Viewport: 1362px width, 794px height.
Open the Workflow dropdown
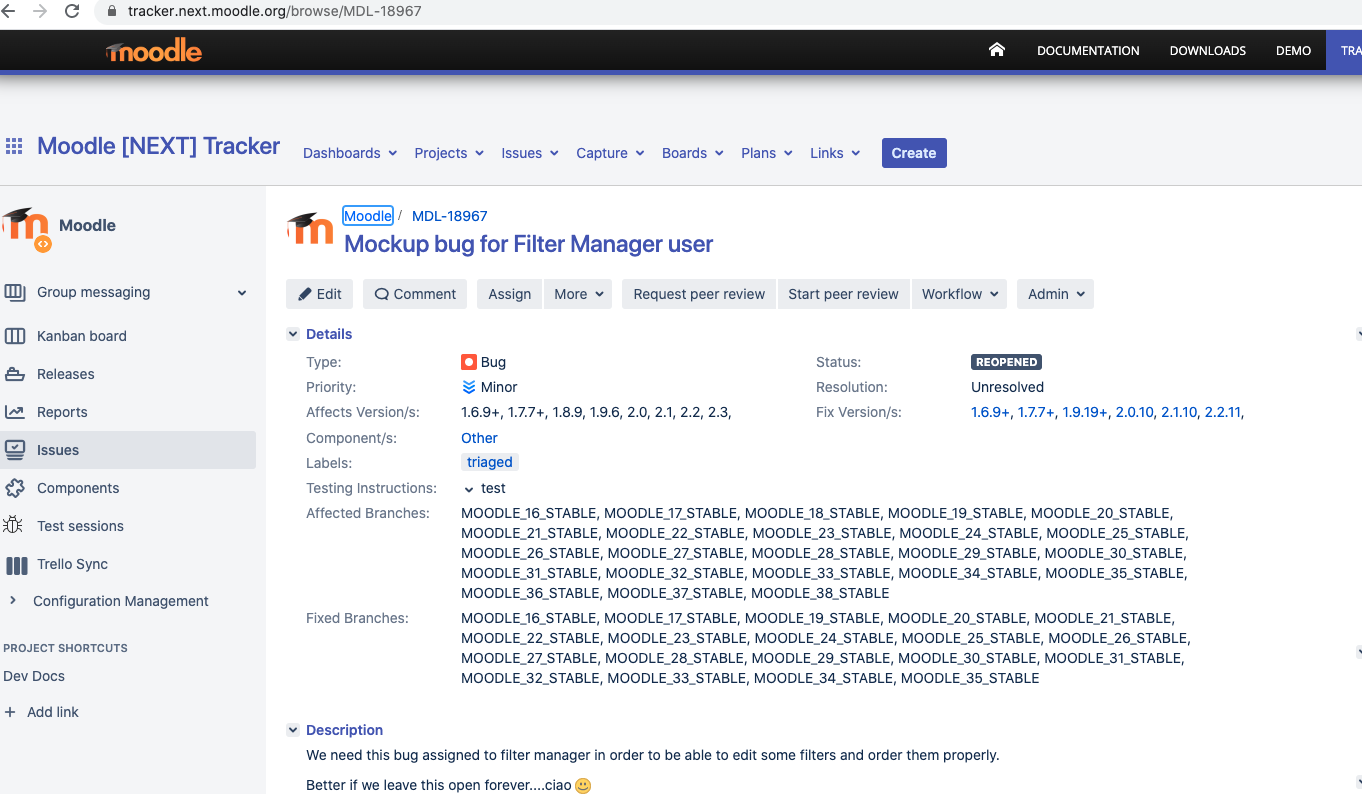pos(960,294)
